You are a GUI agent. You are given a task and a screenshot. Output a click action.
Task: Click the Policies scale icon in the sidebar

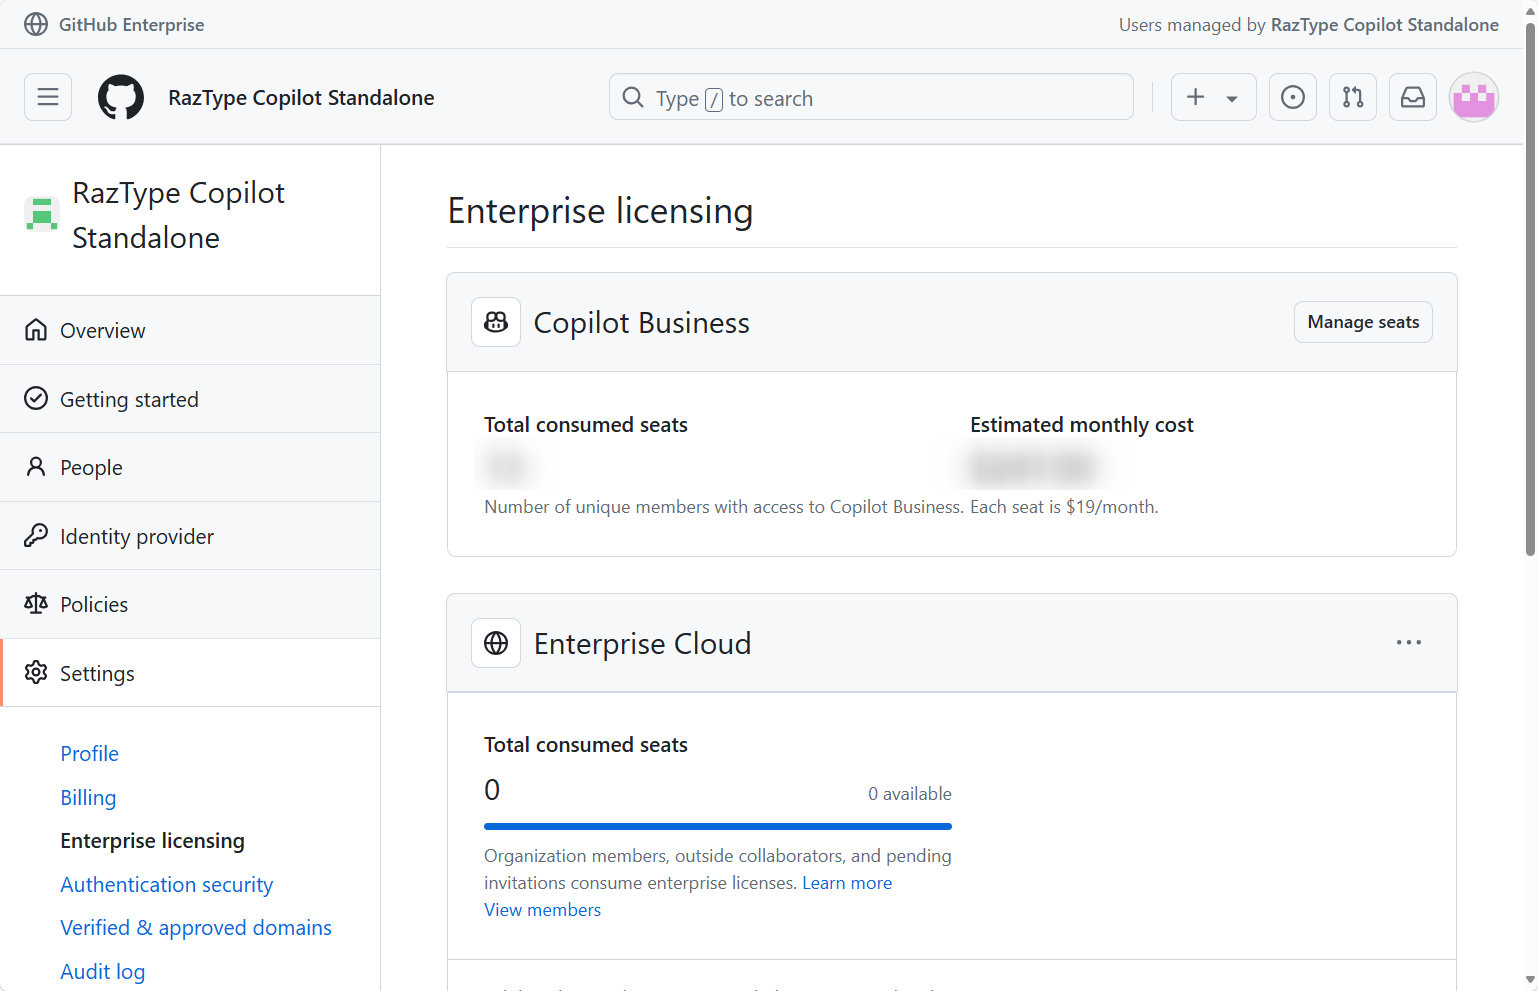click(36, 603)
